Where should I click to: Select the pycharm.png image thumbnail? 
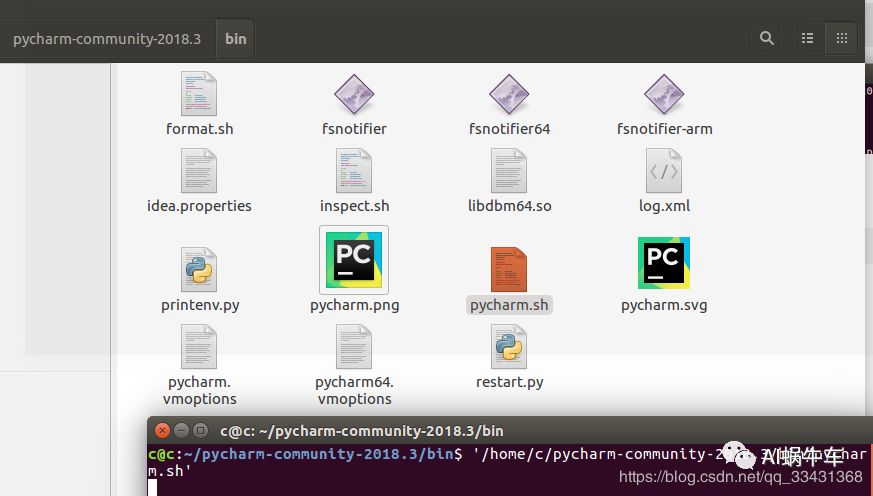pyautogui.click(x=354, y=259)
